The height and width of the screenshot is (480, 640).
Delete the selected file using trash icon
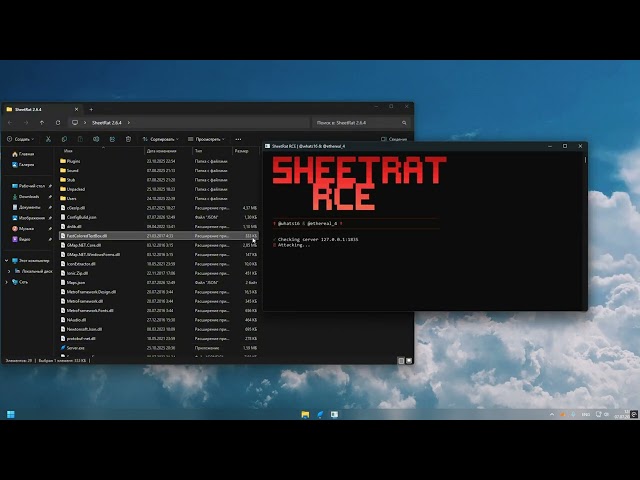(x=128, y=139)
